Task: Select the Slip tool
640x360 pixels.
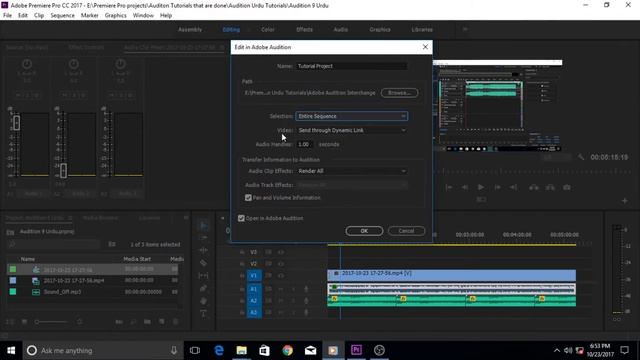Action: [203, 276]
